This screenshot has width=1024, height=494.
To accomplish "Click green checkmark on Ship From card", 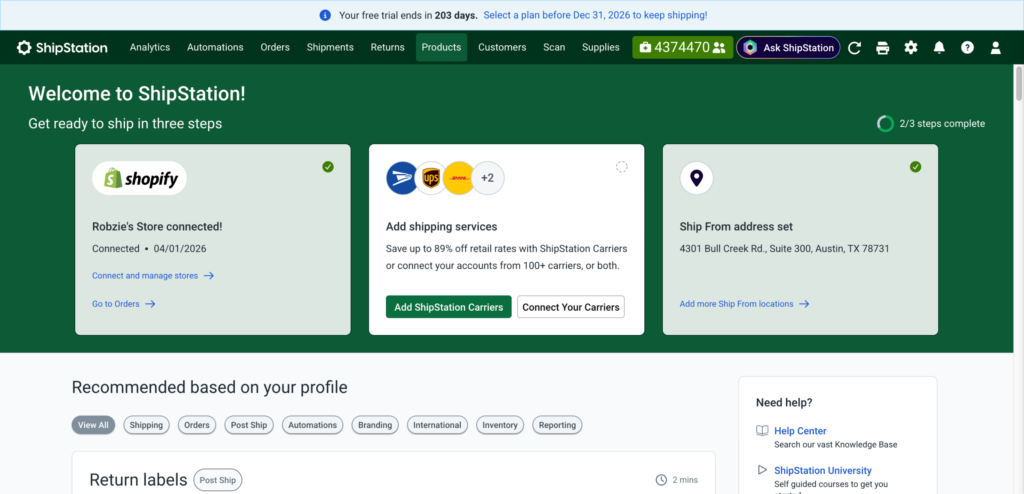I will pos(916,167).
